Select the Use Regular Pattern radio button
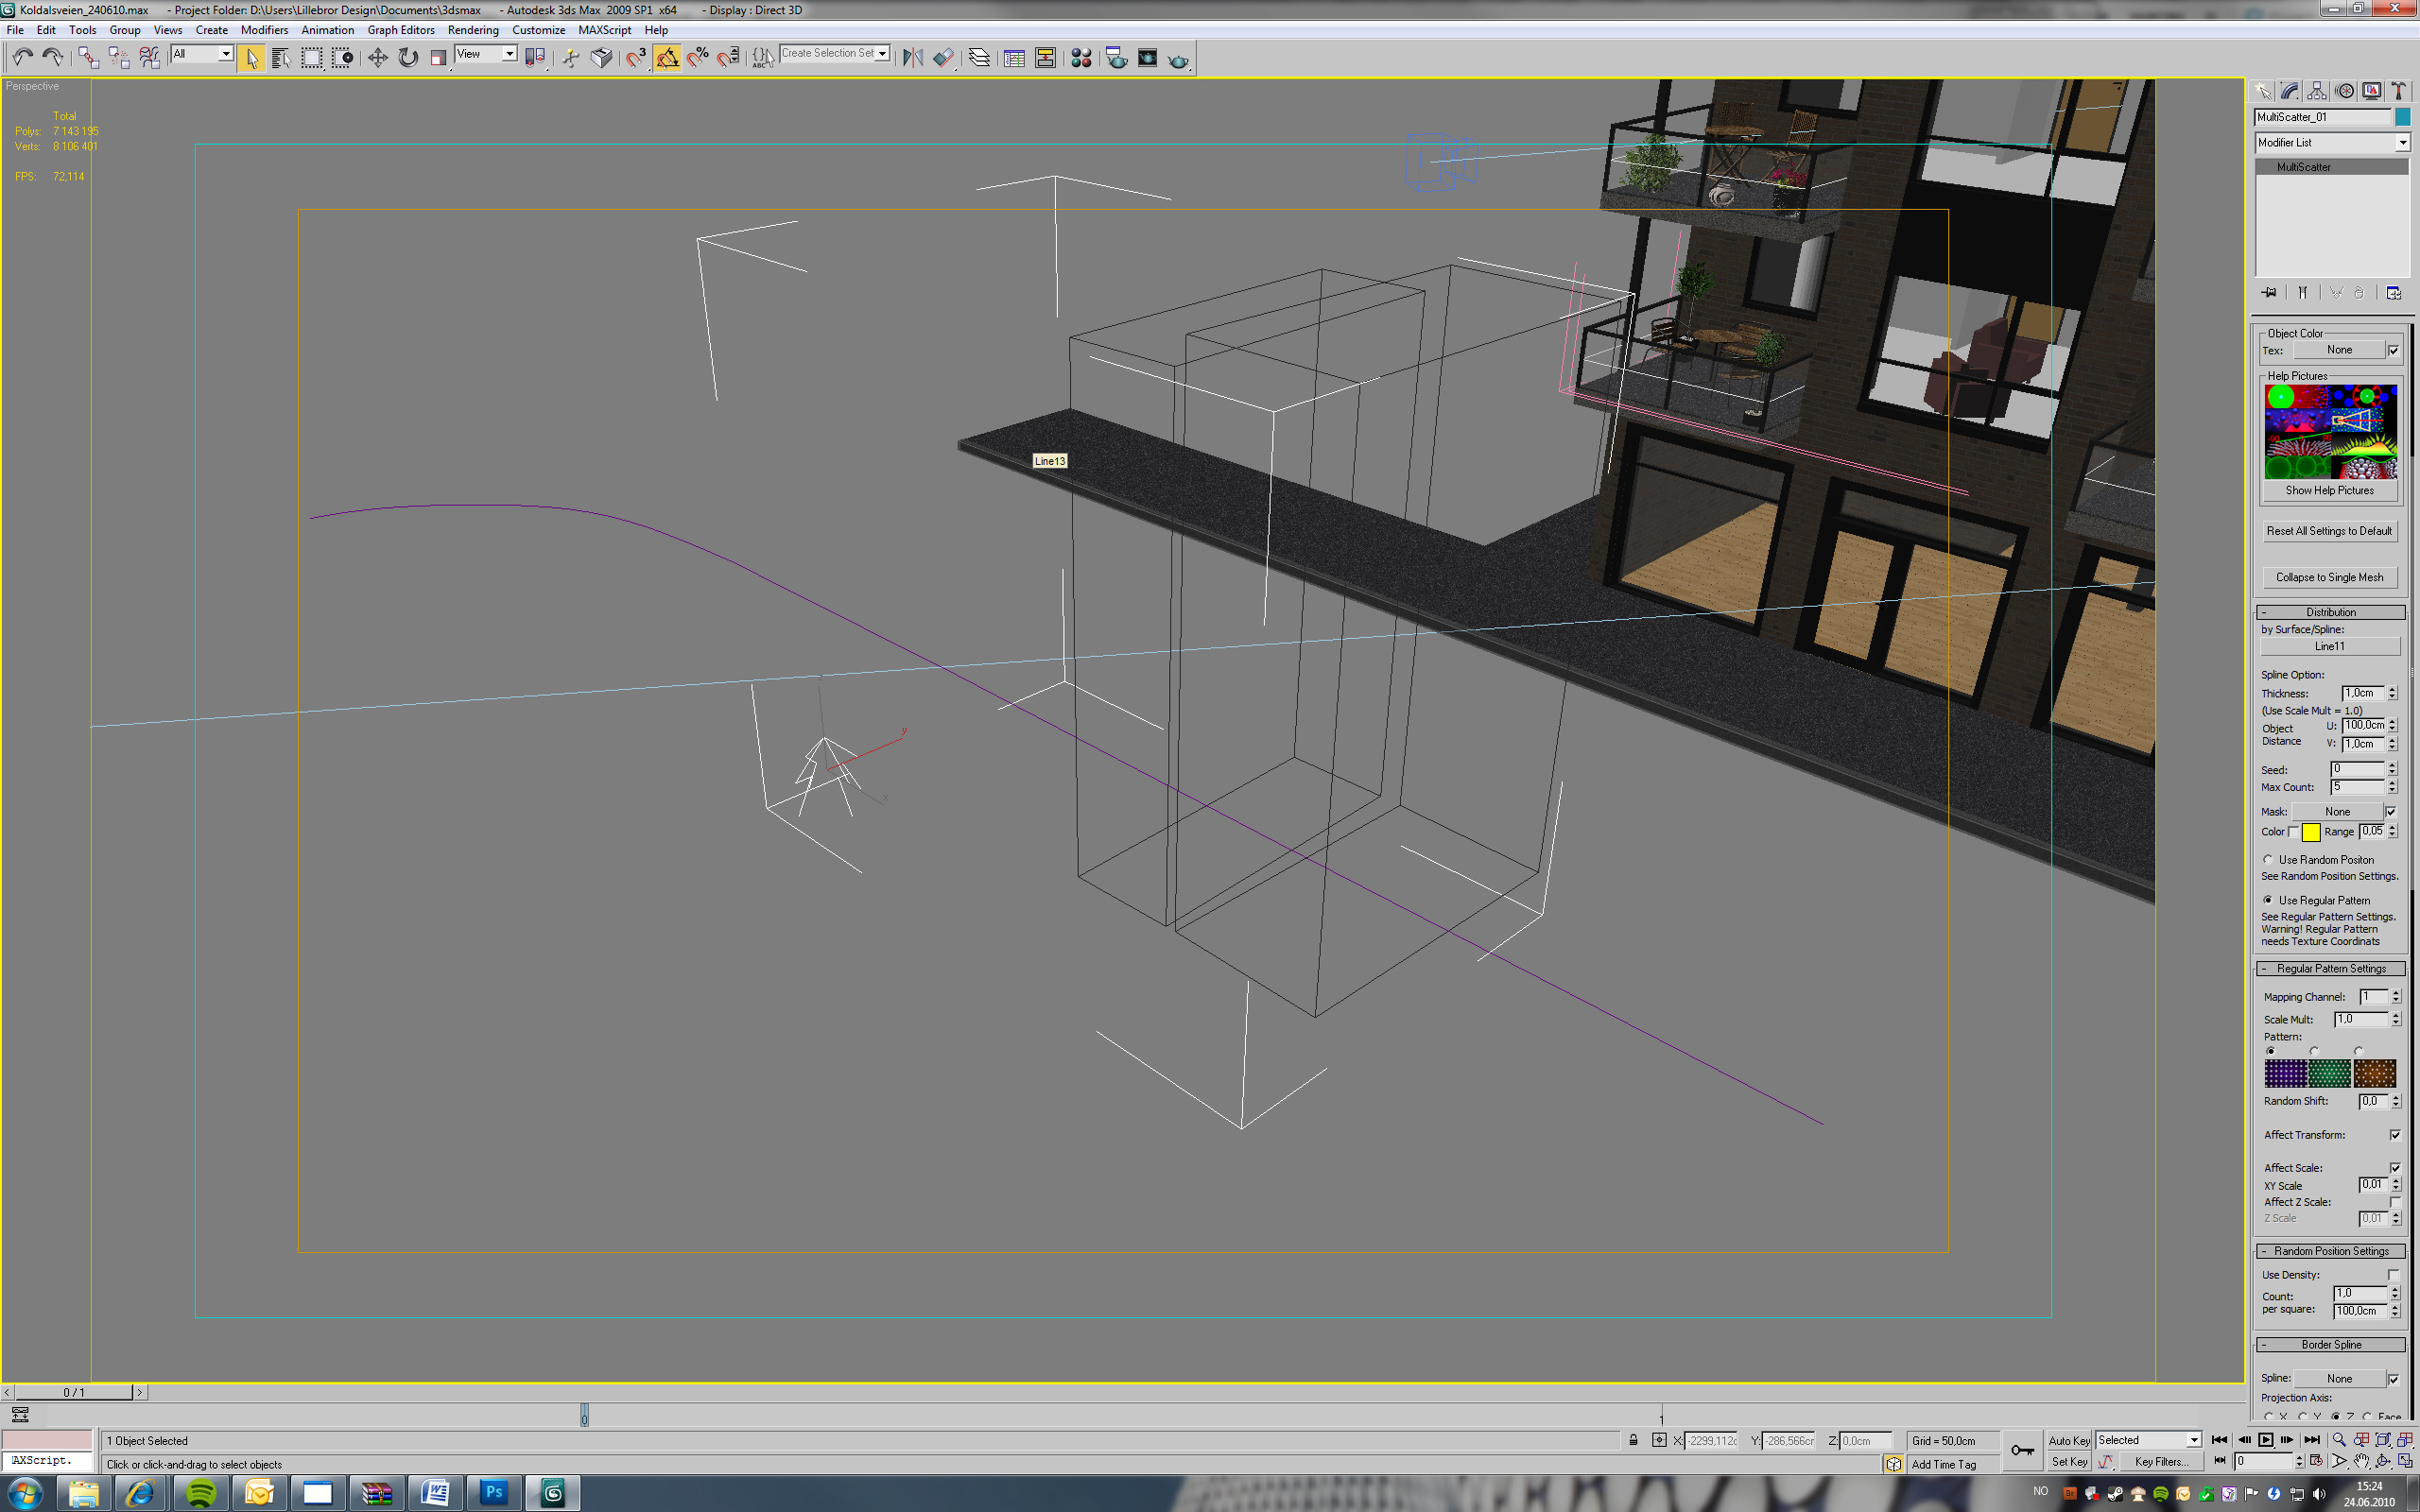This screenshot has height=1512, width=2420. pos(2268,899)
